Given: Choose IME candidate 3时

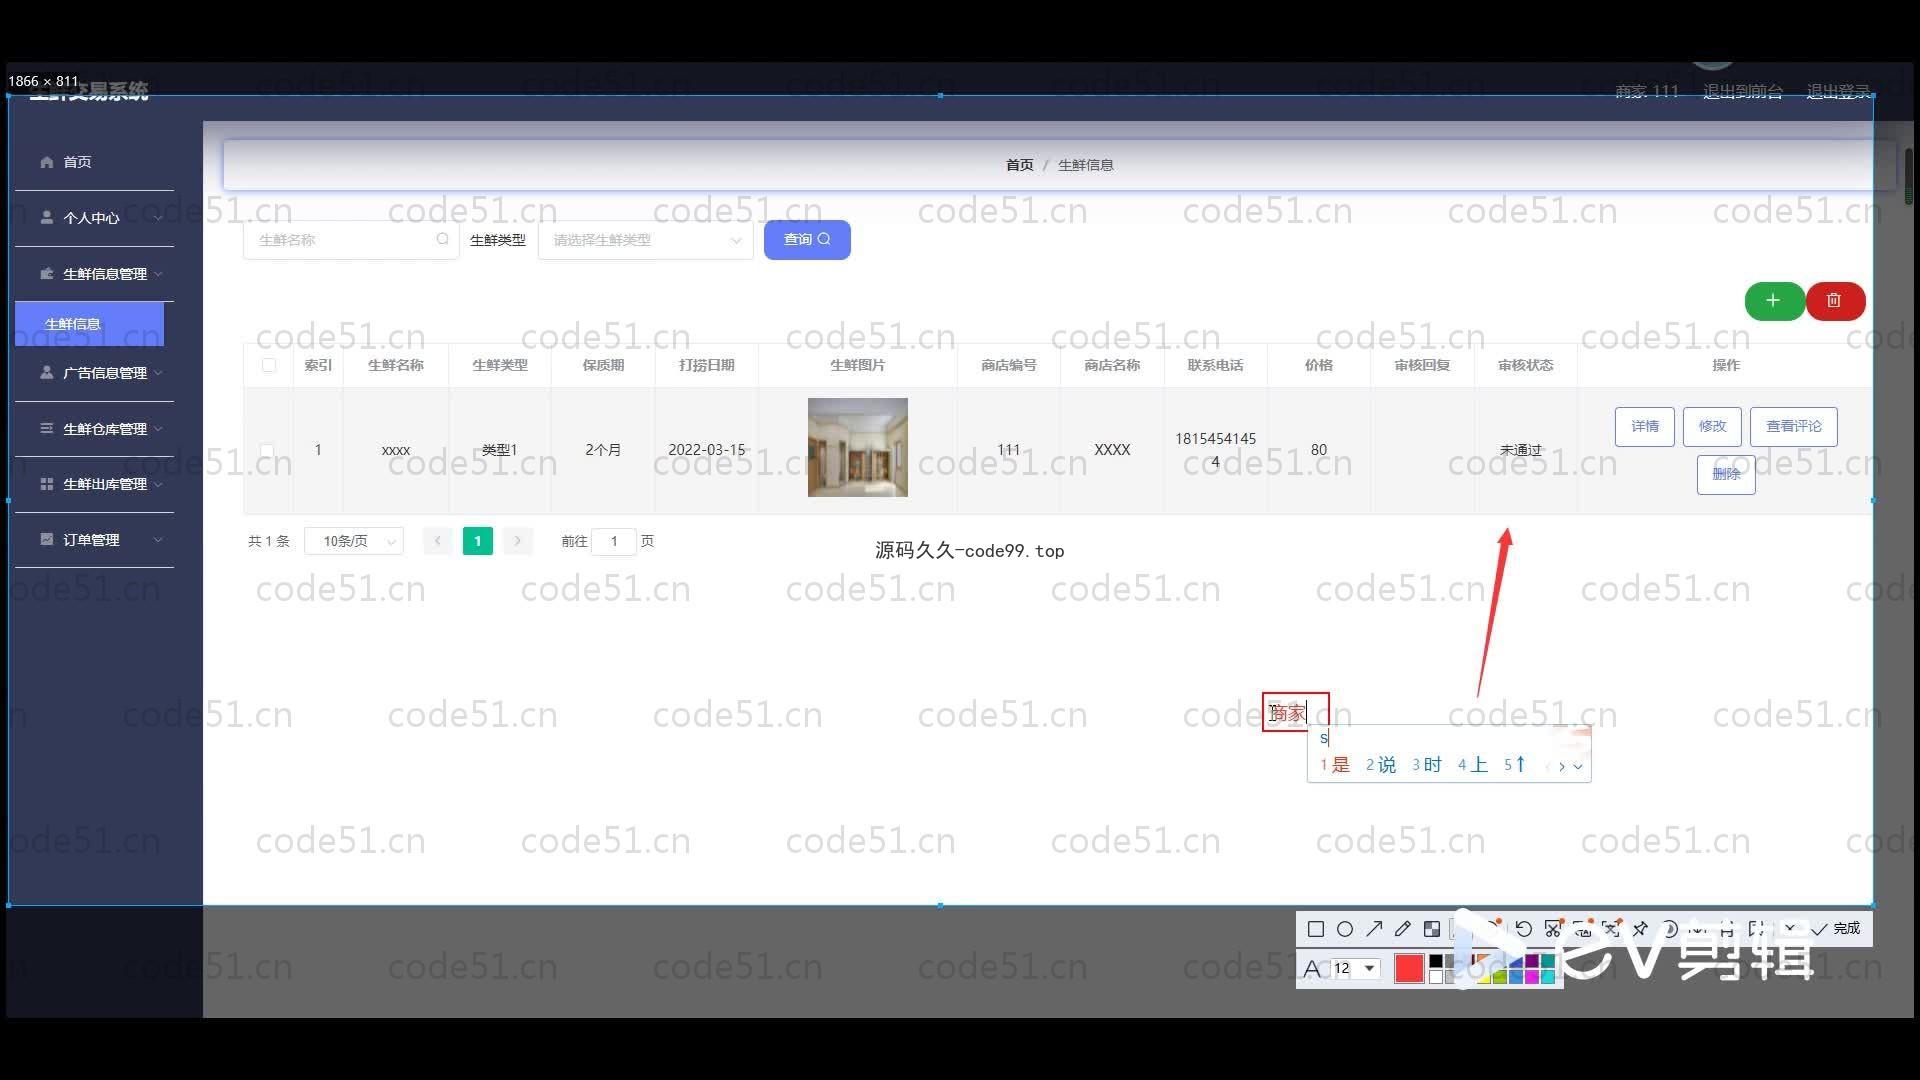Looking at the screenshot, I should click(1427, 765).
